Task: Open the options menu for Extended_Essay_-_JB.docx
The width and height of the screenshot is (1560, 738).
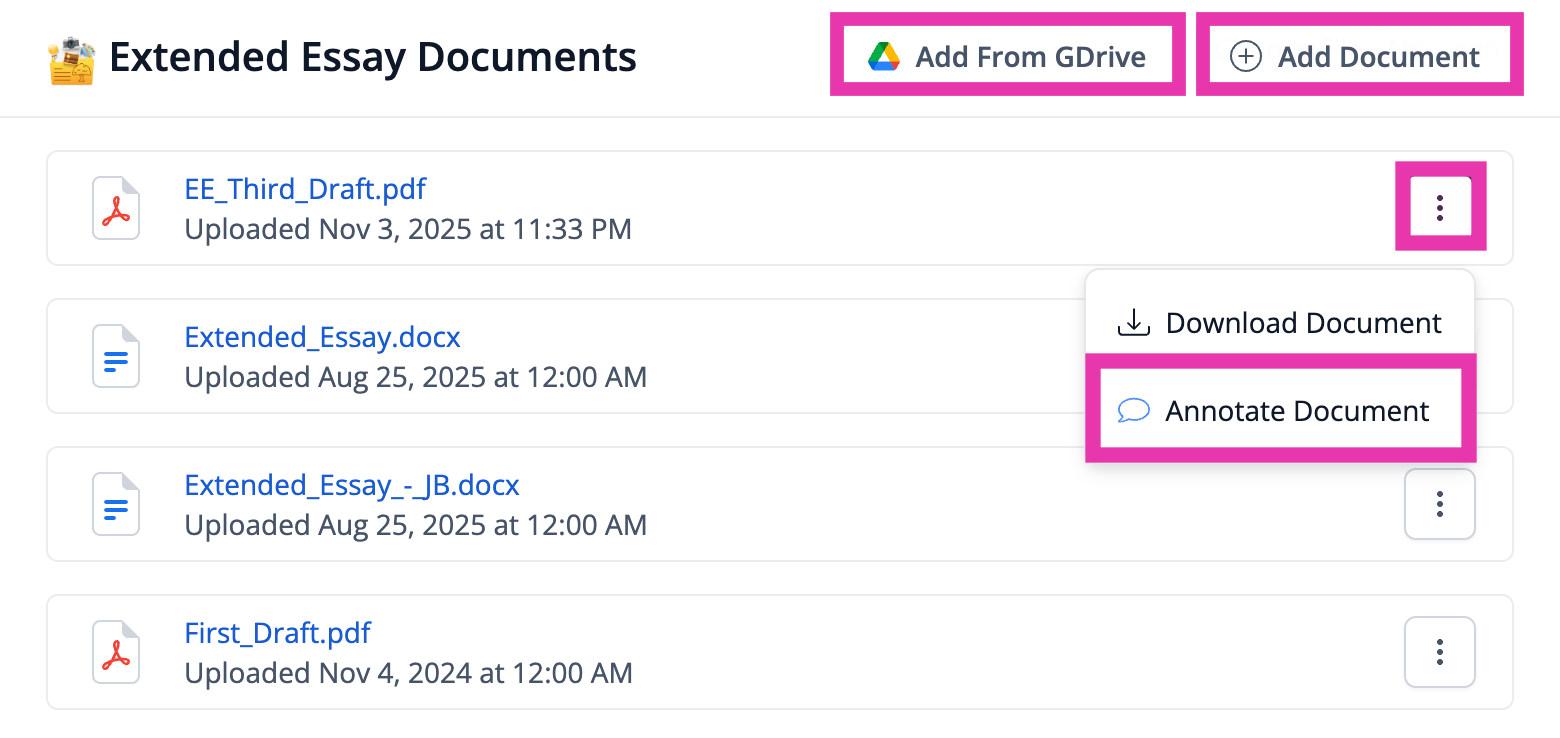Action: click(1440, 504)
